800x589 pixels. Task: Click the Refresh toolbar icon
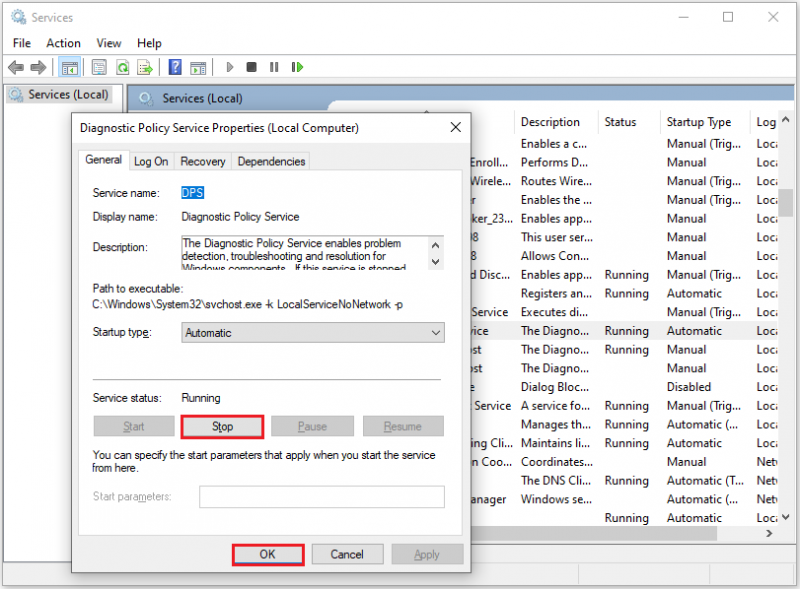pos(123,67)
